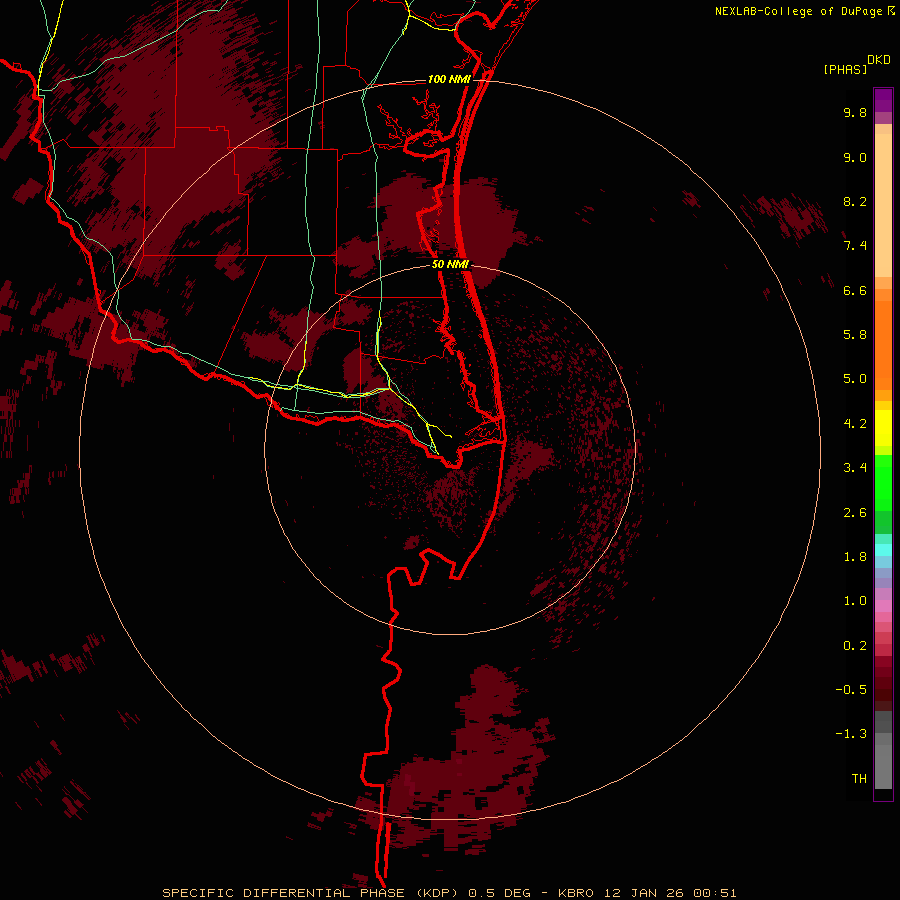Click the 9.8 value on the color scale
Screen dimensions: 900x900
click(x=855, y=112)
